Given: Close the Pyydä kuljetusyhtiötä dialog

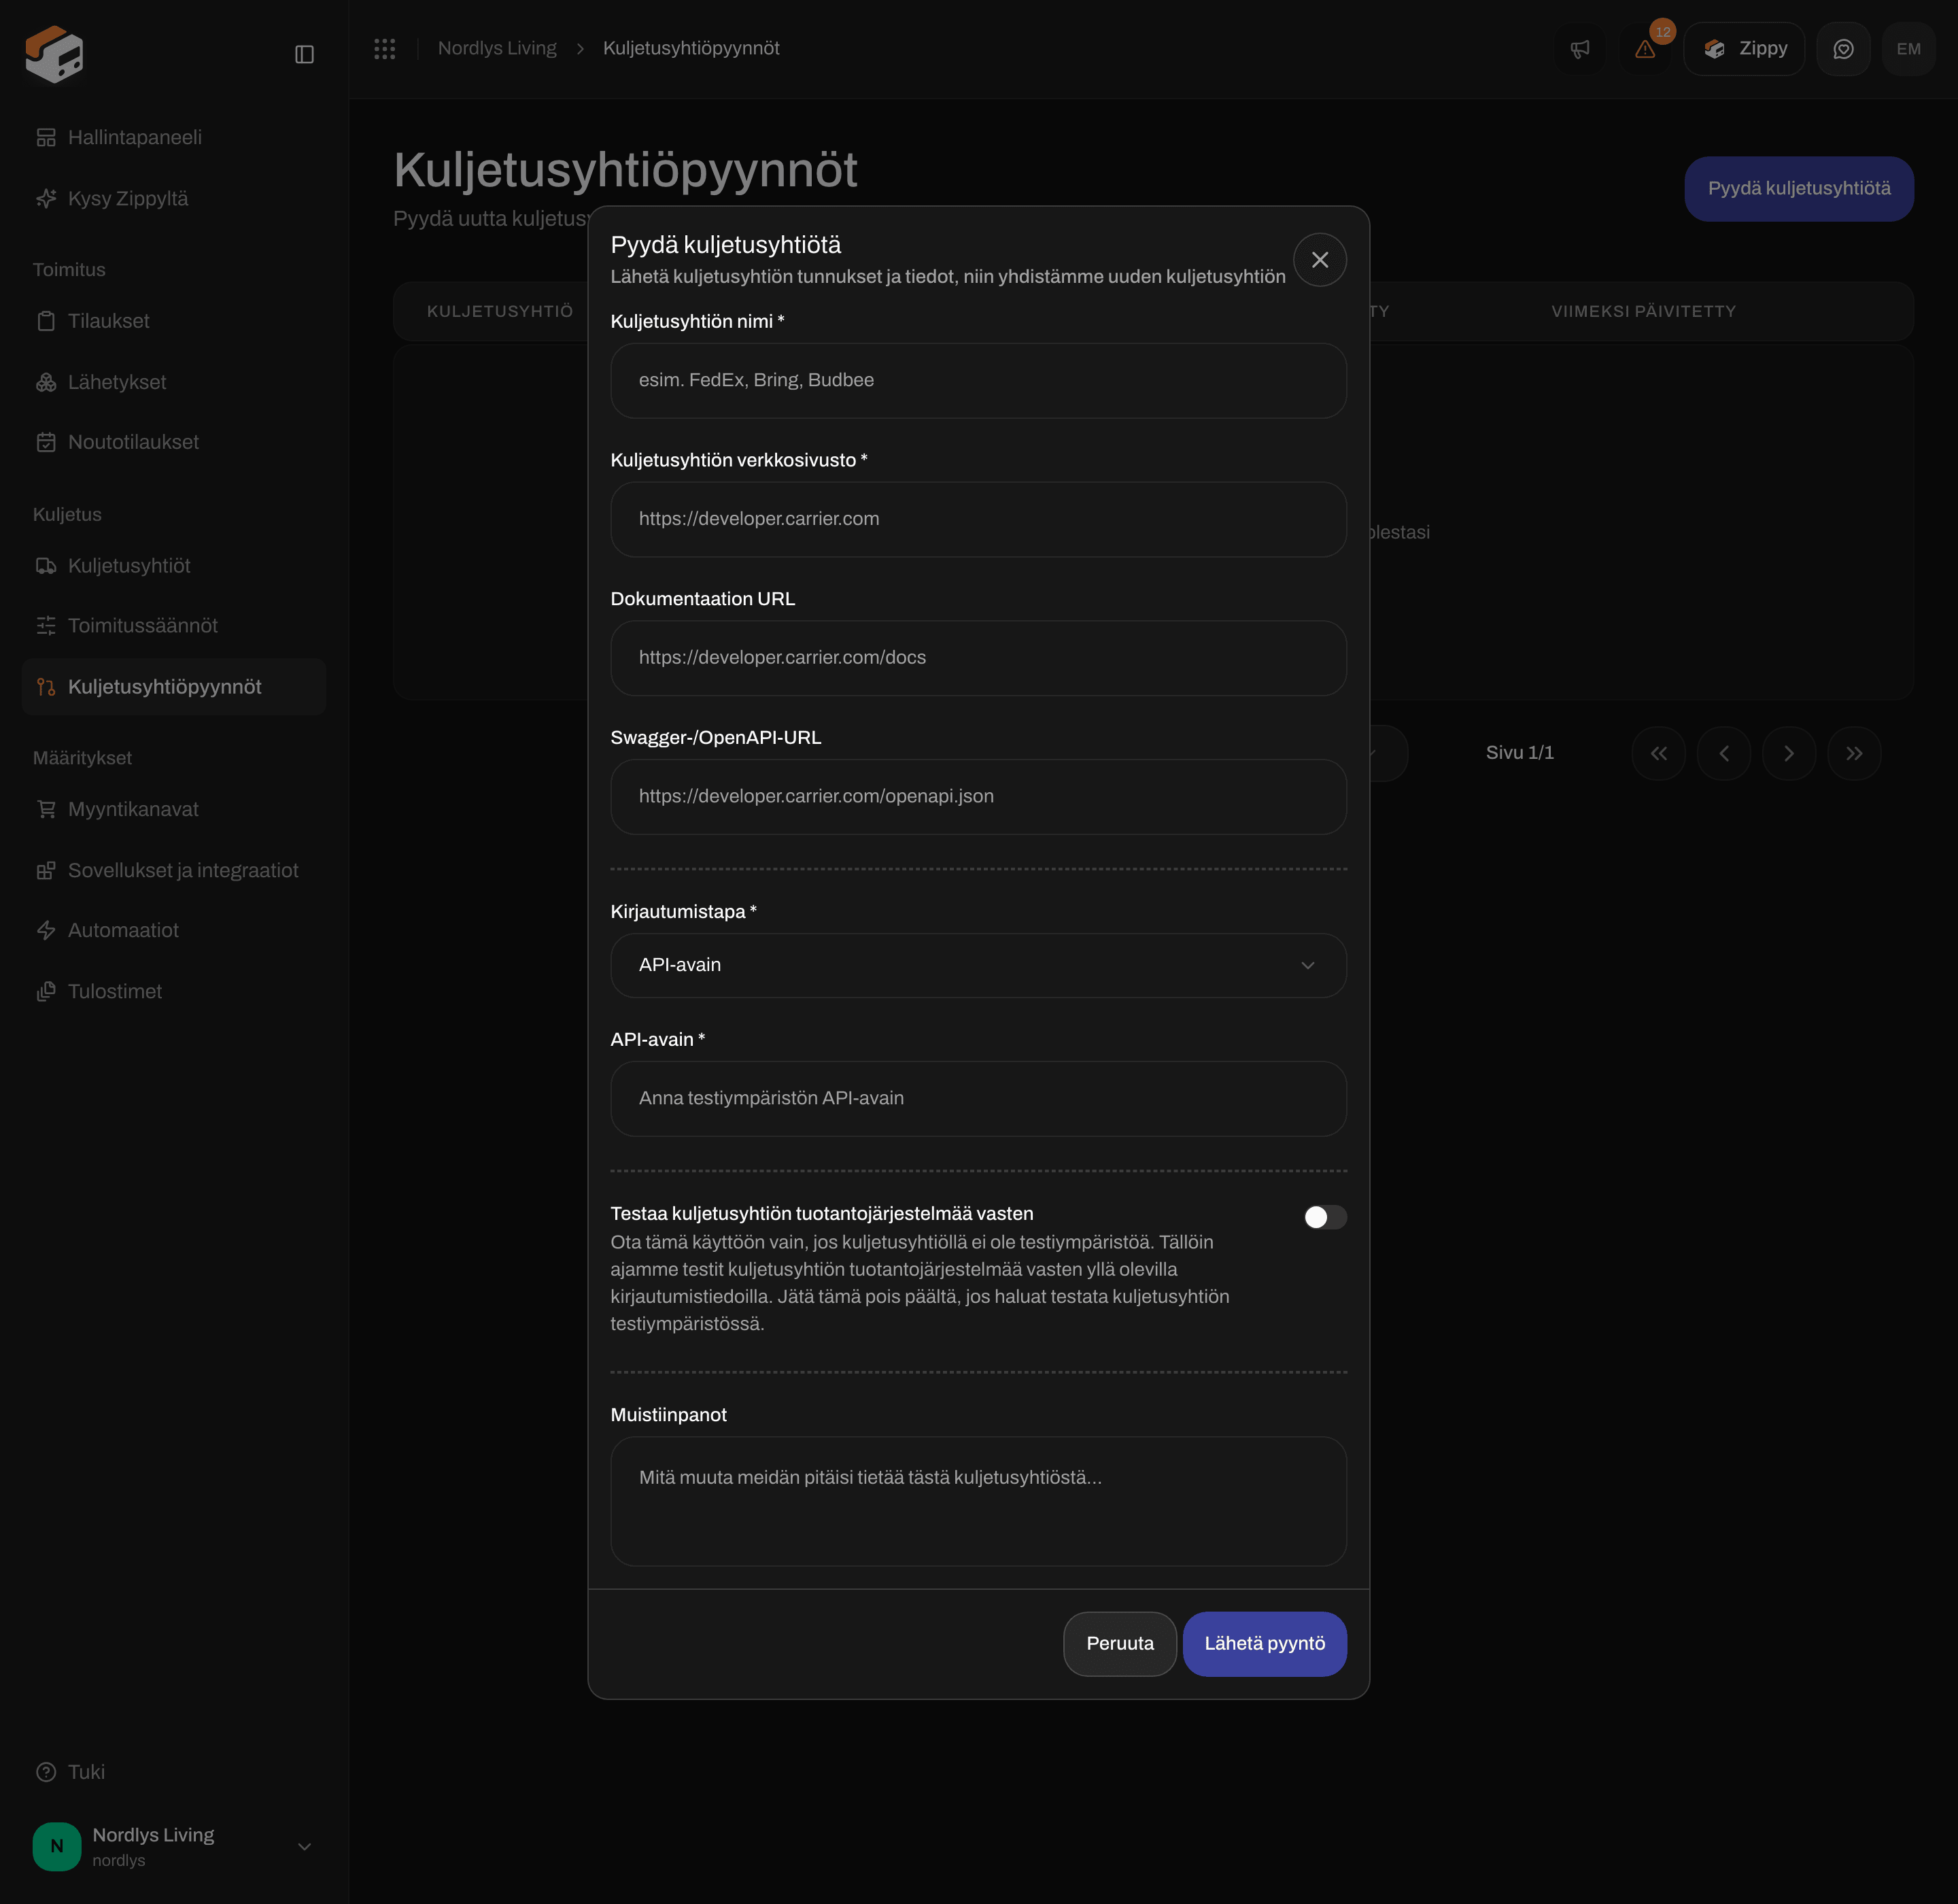Looking at the screenshot, I should pos(1320,260).
